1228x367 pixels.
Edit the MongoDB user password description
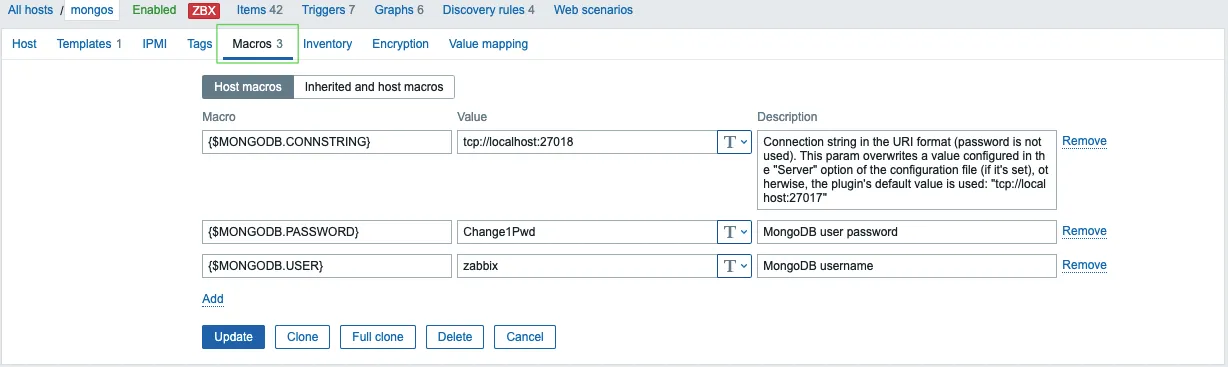pyautogui.click(x=907, y=231)
